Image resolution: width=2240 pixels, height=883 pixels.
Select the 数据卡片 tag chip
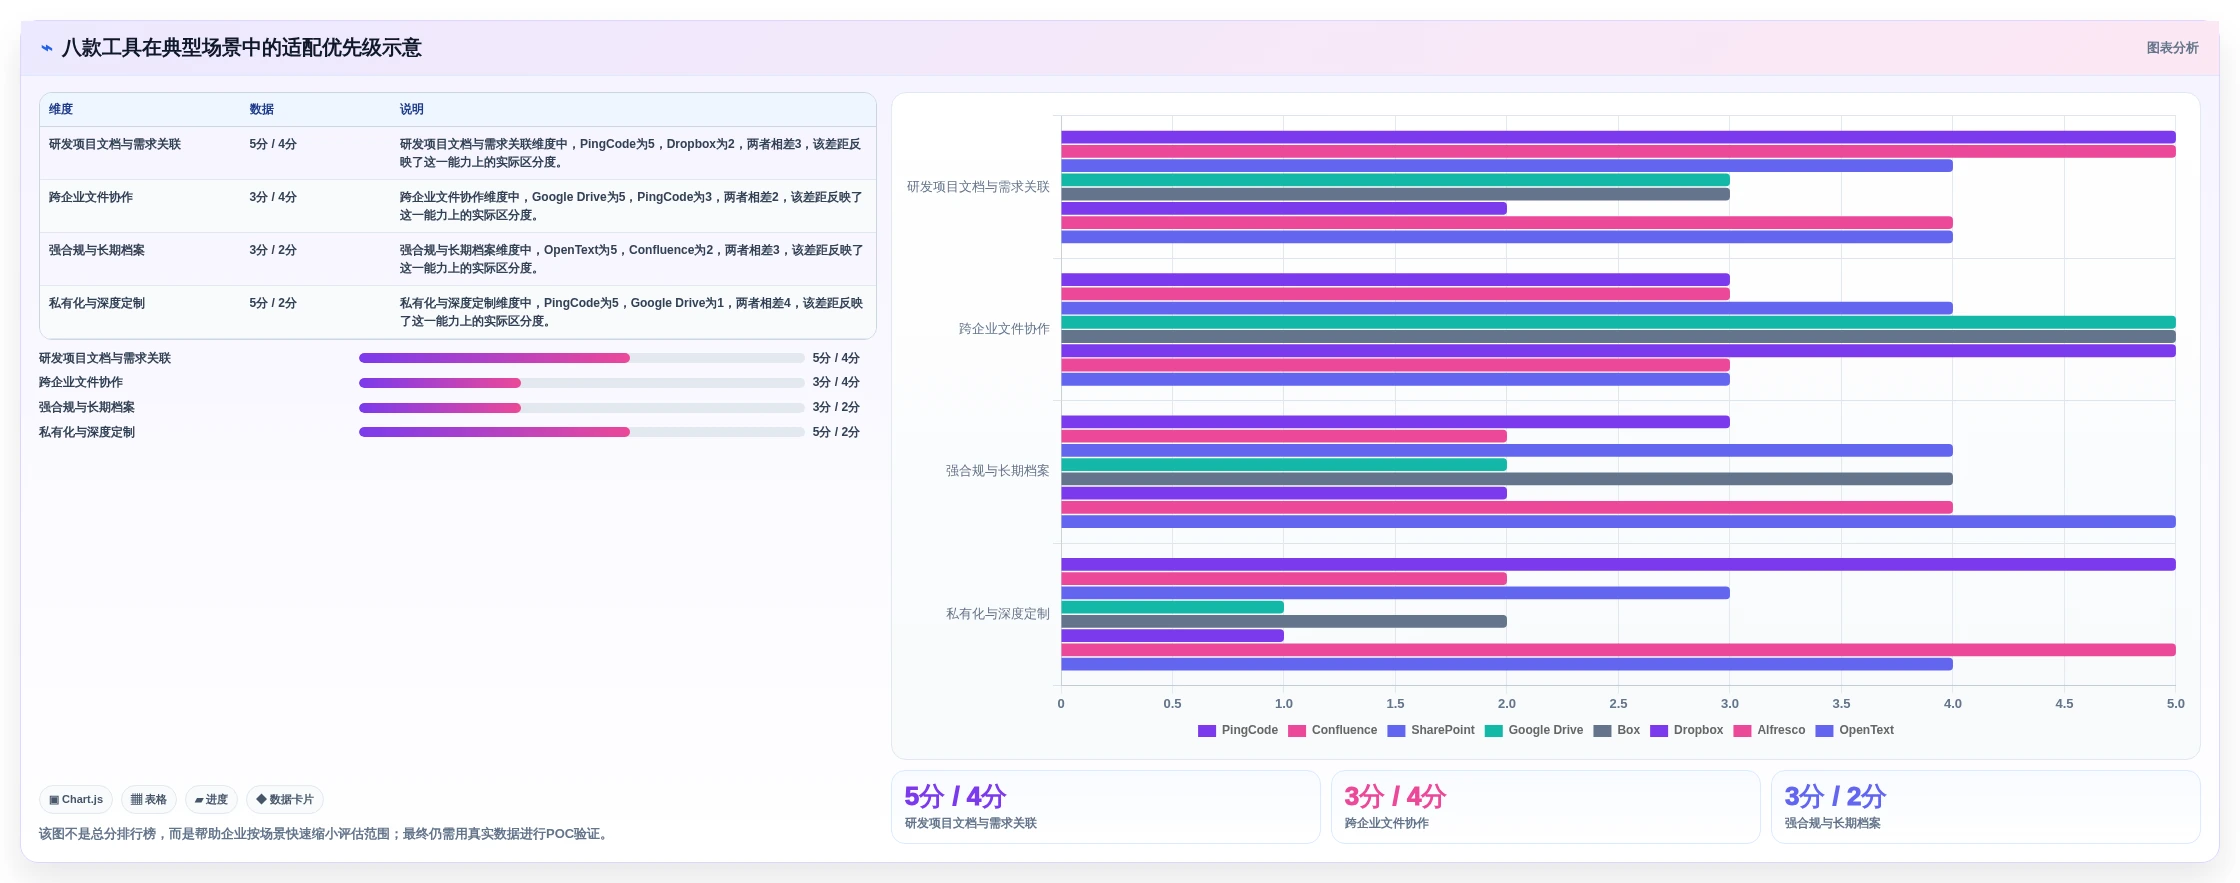[x=285, y=800]
